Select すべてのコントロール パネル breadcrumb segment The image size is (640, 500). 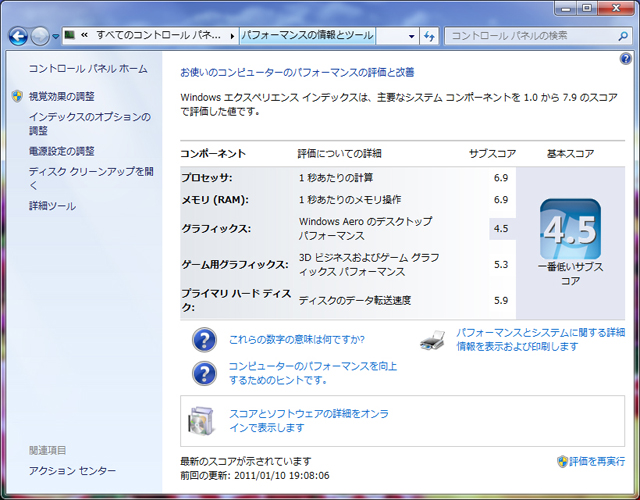coord(158,35)
